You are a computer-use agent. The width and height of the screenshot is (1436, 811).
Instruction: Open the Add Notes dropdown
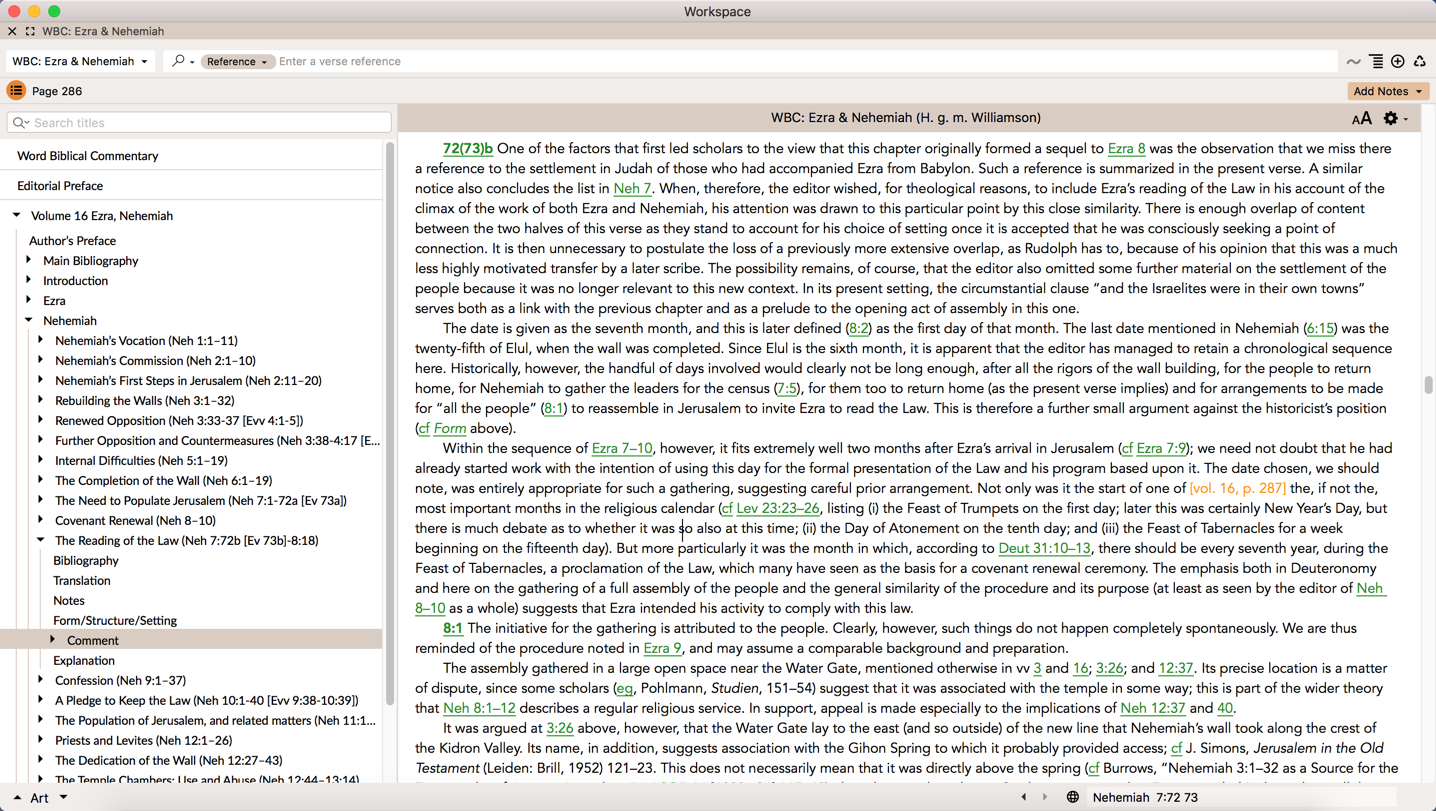[x=1387, y=91]
